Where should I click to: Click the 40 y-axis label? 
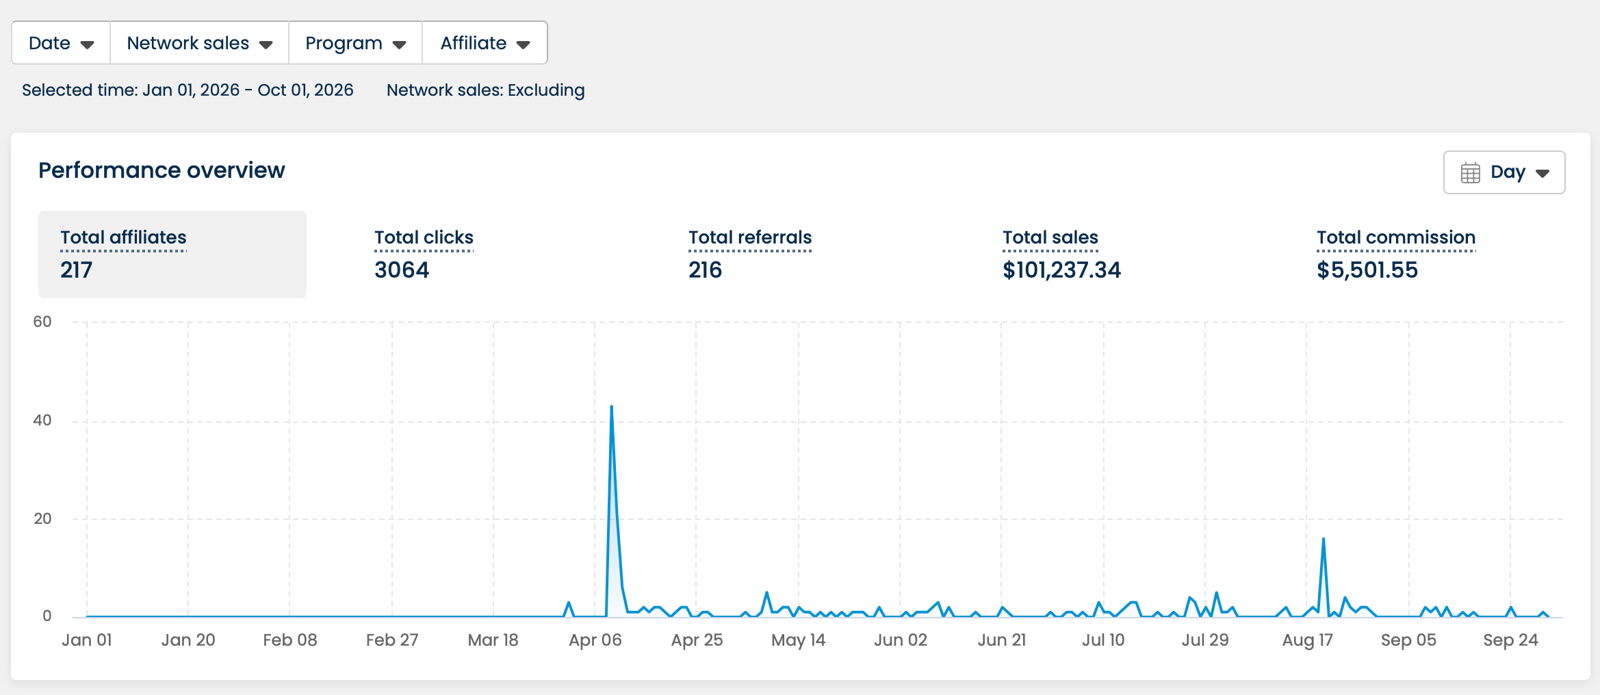coord(42,420)
